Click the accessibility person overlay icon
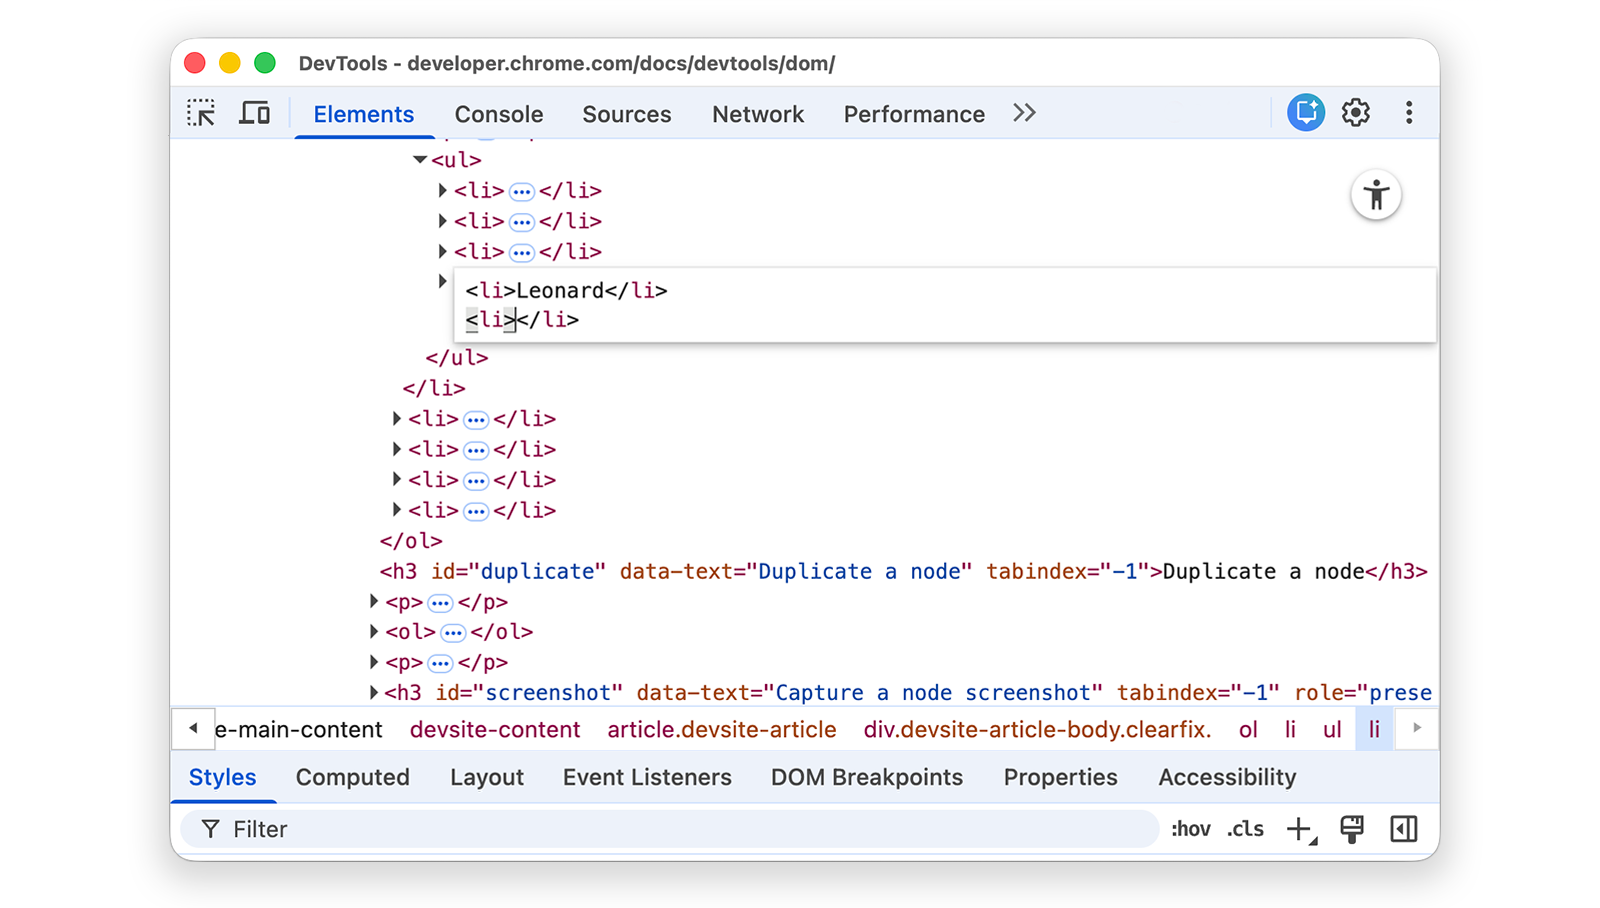Viewport: 1600px width, 908px height. (1377, 195)
